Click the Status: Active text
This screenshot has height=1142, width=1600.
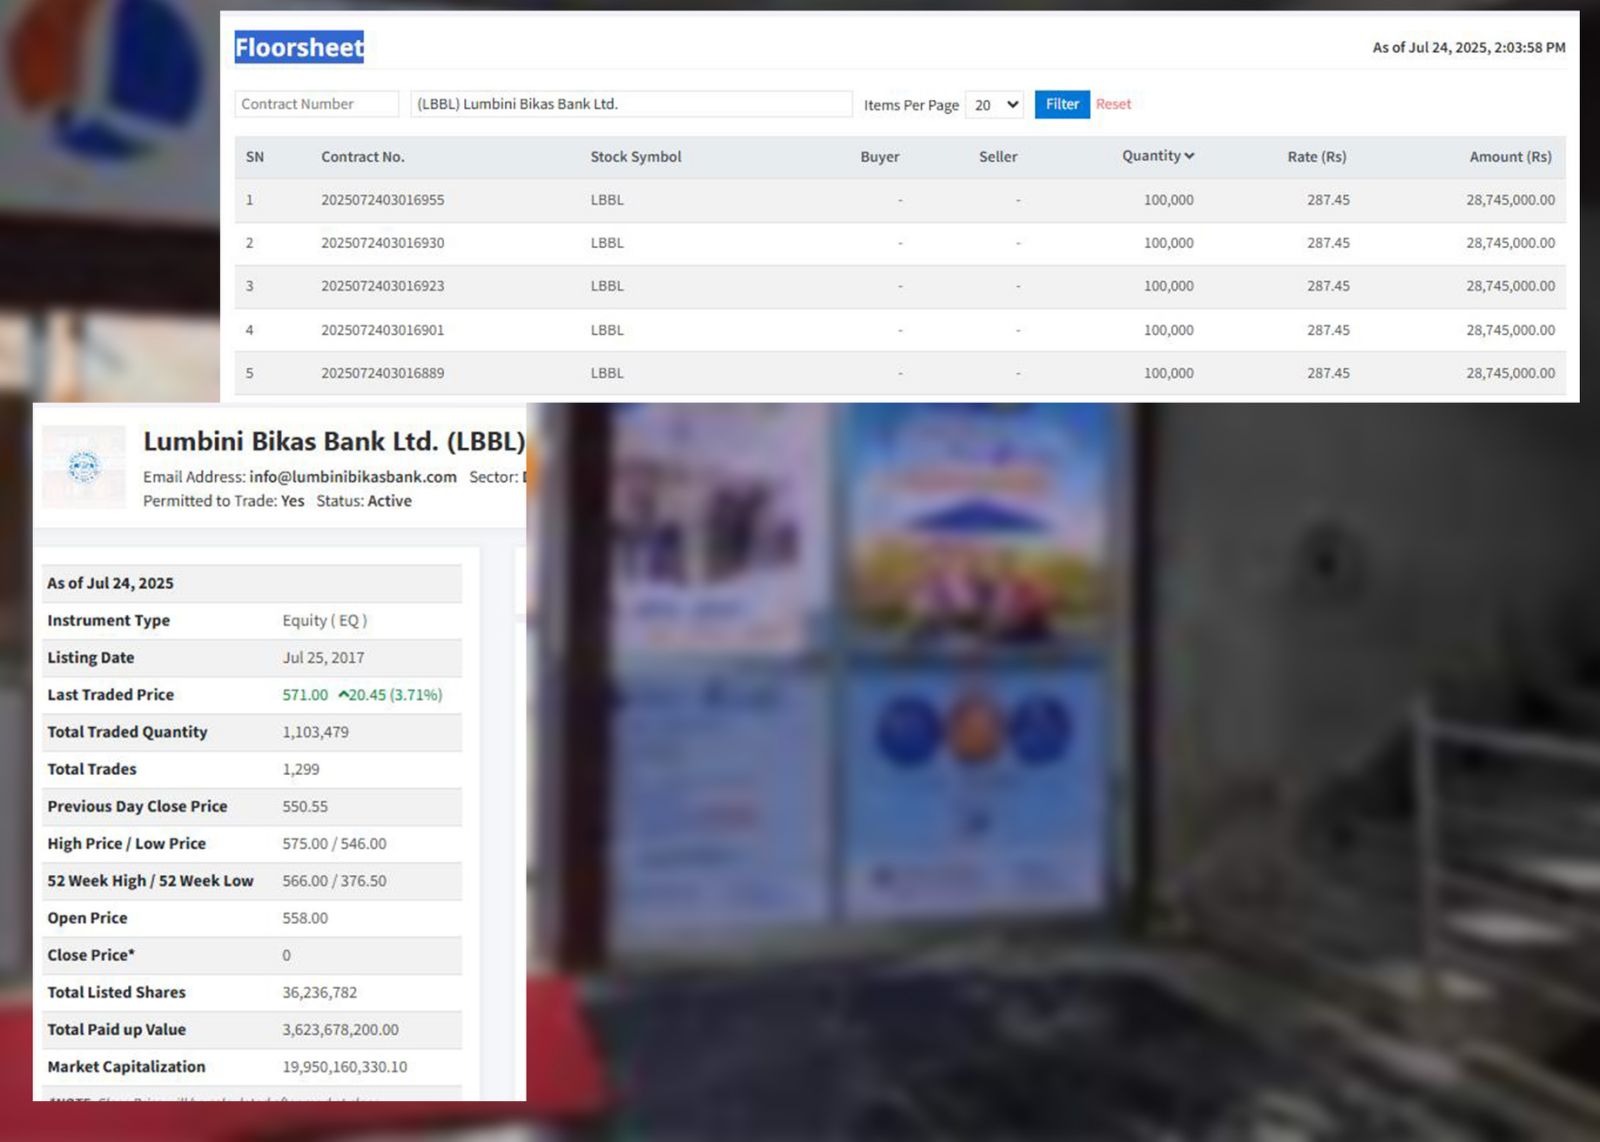click(364, 501)
